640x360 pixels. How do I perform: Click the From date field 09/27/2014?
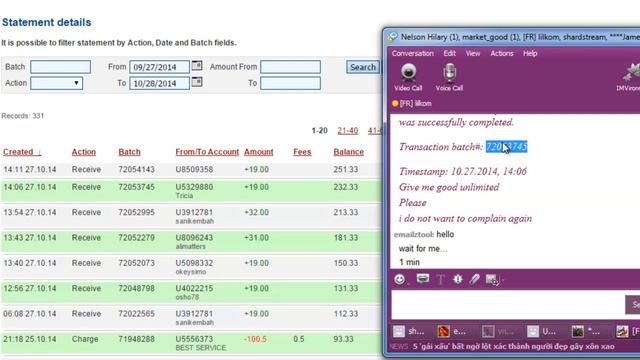click(x=159, y=67)
